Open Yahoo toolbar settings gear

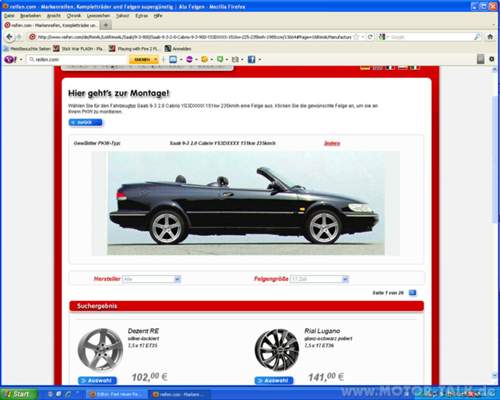tap(491, 59)
